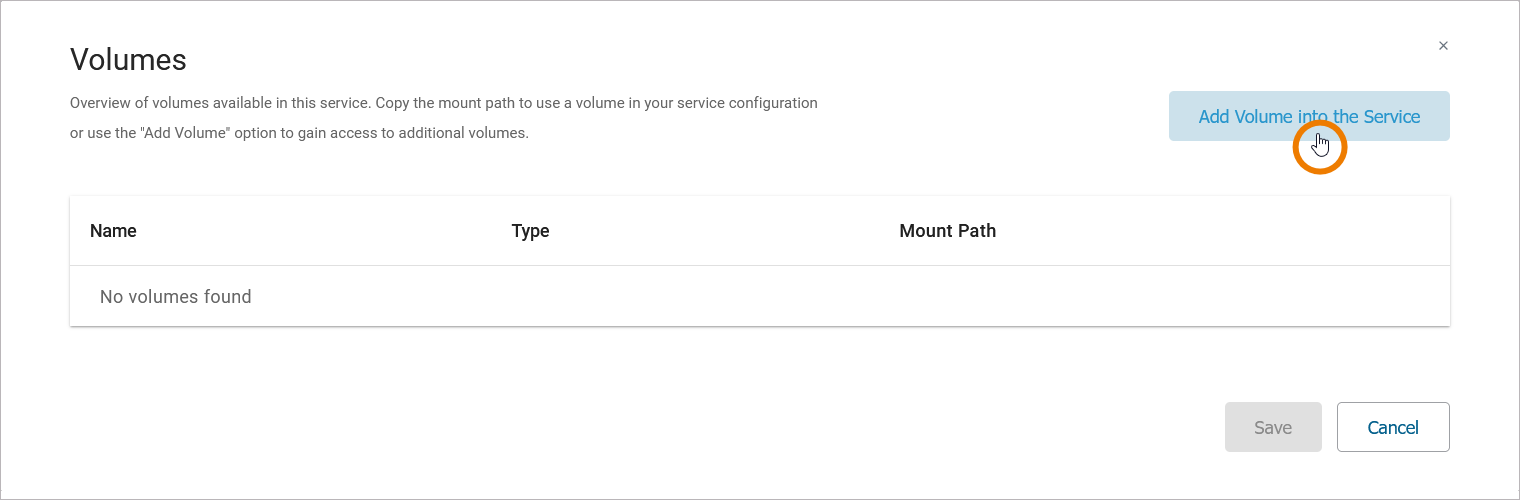Click Add Volume into the Service button
1520x500 pixels.
tap(1308, 116)
